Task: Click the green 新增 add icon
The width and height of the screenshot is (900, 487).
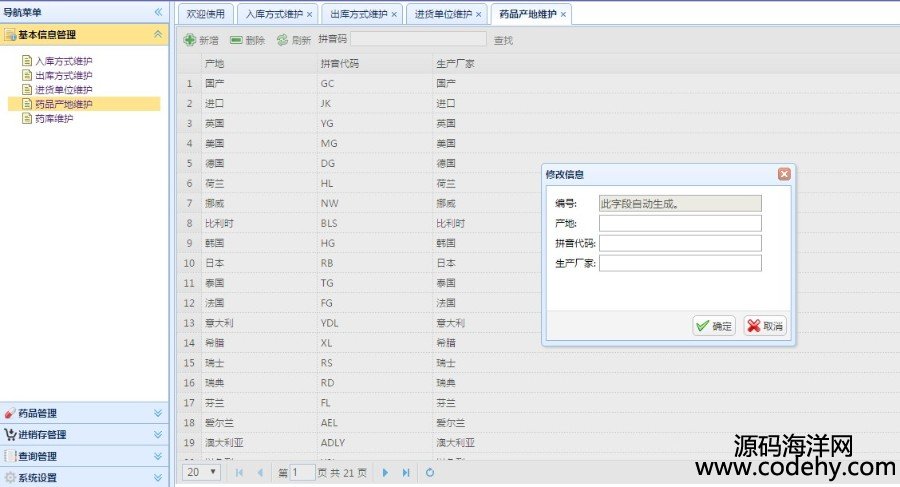Action: (x=190, y=40)
